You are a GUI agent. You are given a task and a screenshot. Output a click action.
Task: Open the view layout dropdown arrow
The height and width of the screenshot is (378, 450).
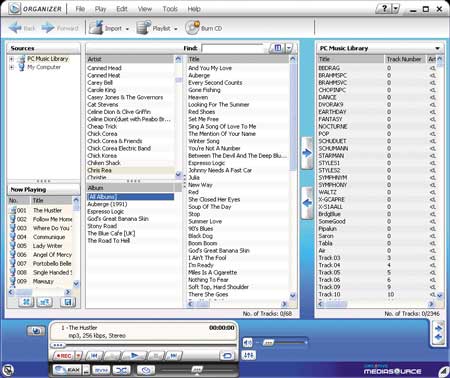[x=289, y=48]
